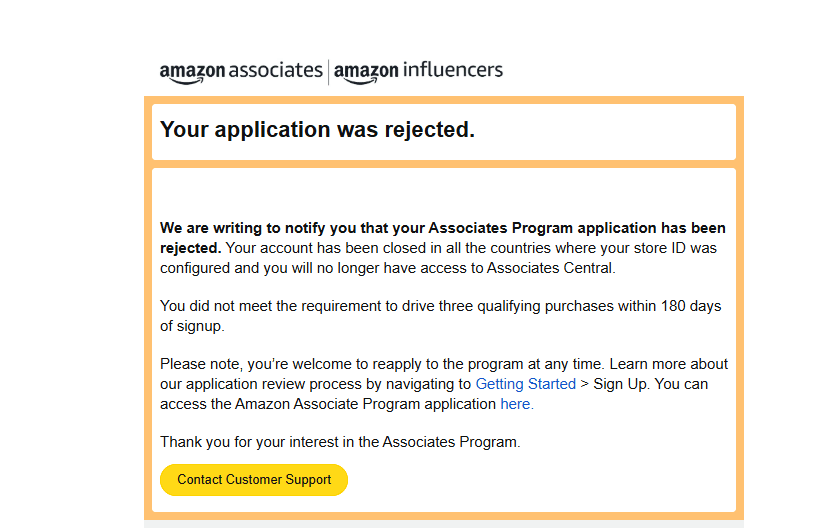821x528 pixels.
Task: Click the vertical divider between the two logos
Action: [328, 72]
